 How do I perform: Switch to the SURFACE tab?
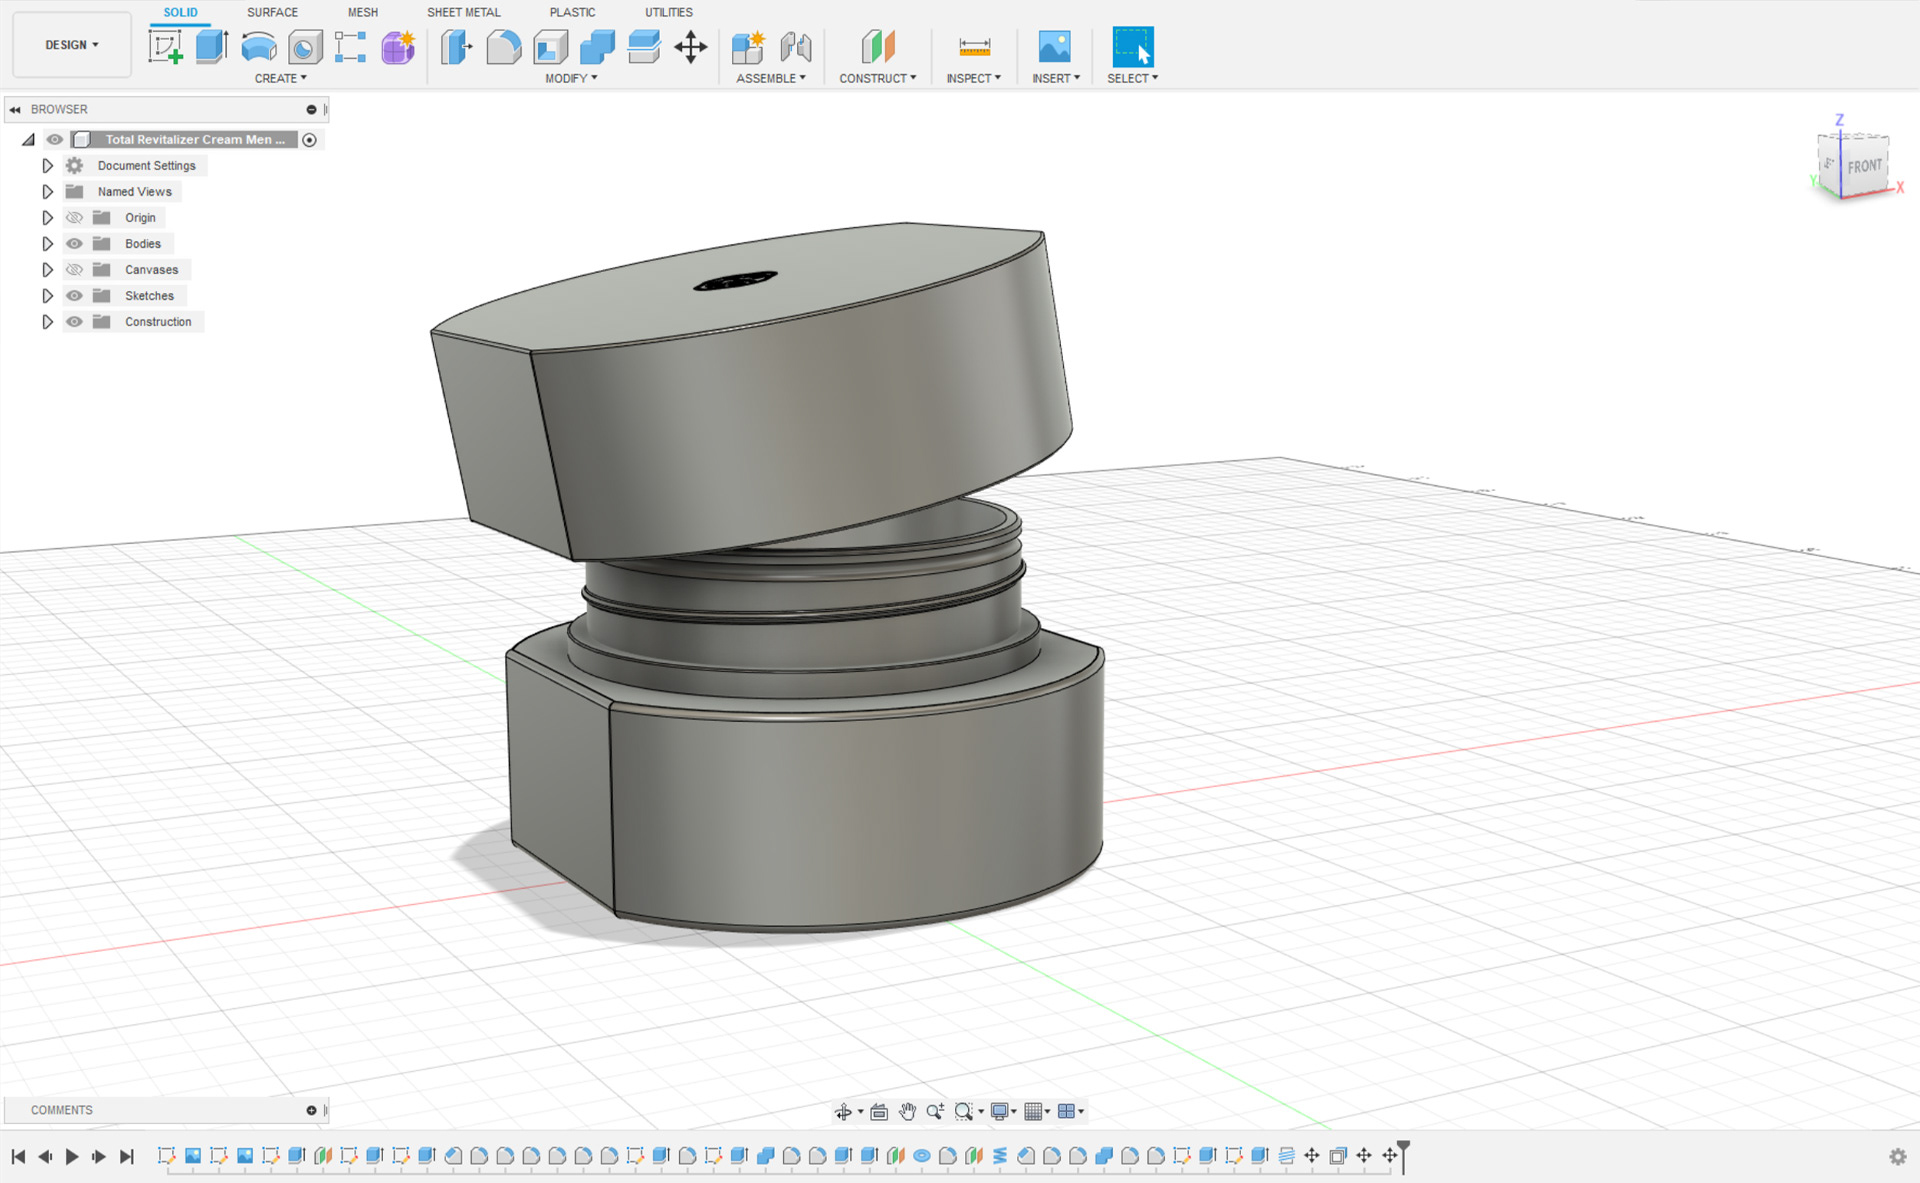272,12
